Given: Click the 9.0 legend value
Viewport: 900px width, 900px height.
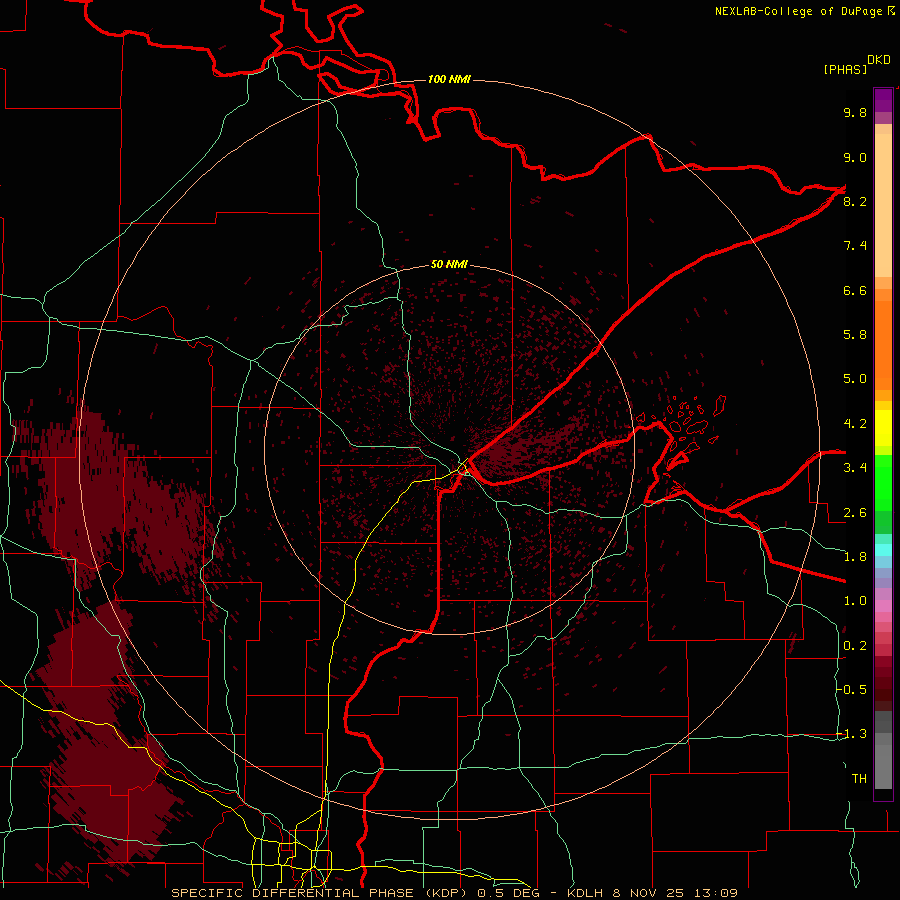Looking at the screenshot, I should pos(855,157).
